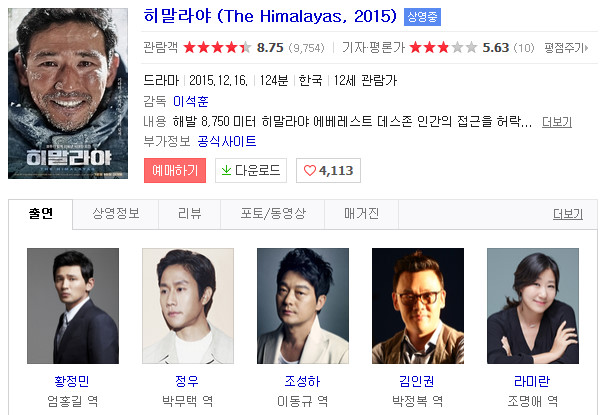The width and height of the screenshot is (612, 415).
Task: Open the 평점주기 rating arrow
Action: point(566,48)
